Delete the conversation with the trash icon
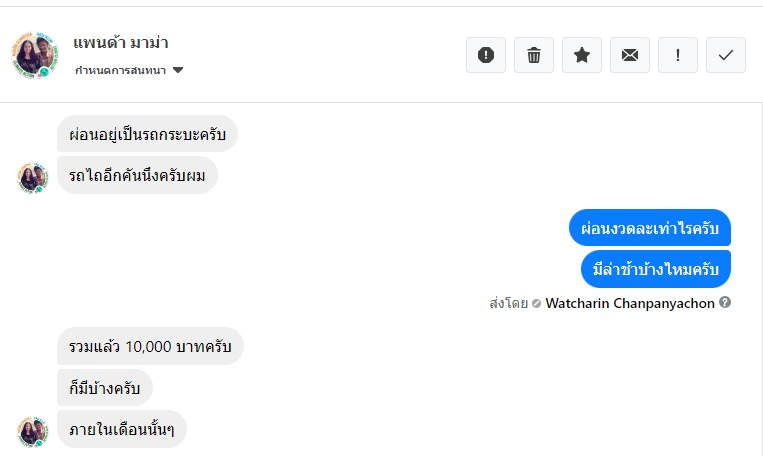This screenshot has width=763, height=456. [x=534, y=55]
